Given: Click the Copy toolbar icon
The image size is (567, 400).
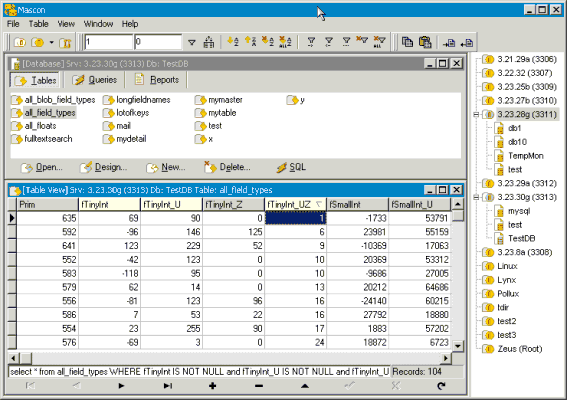Looking at the screenshot, I should [x=408, y=42].
